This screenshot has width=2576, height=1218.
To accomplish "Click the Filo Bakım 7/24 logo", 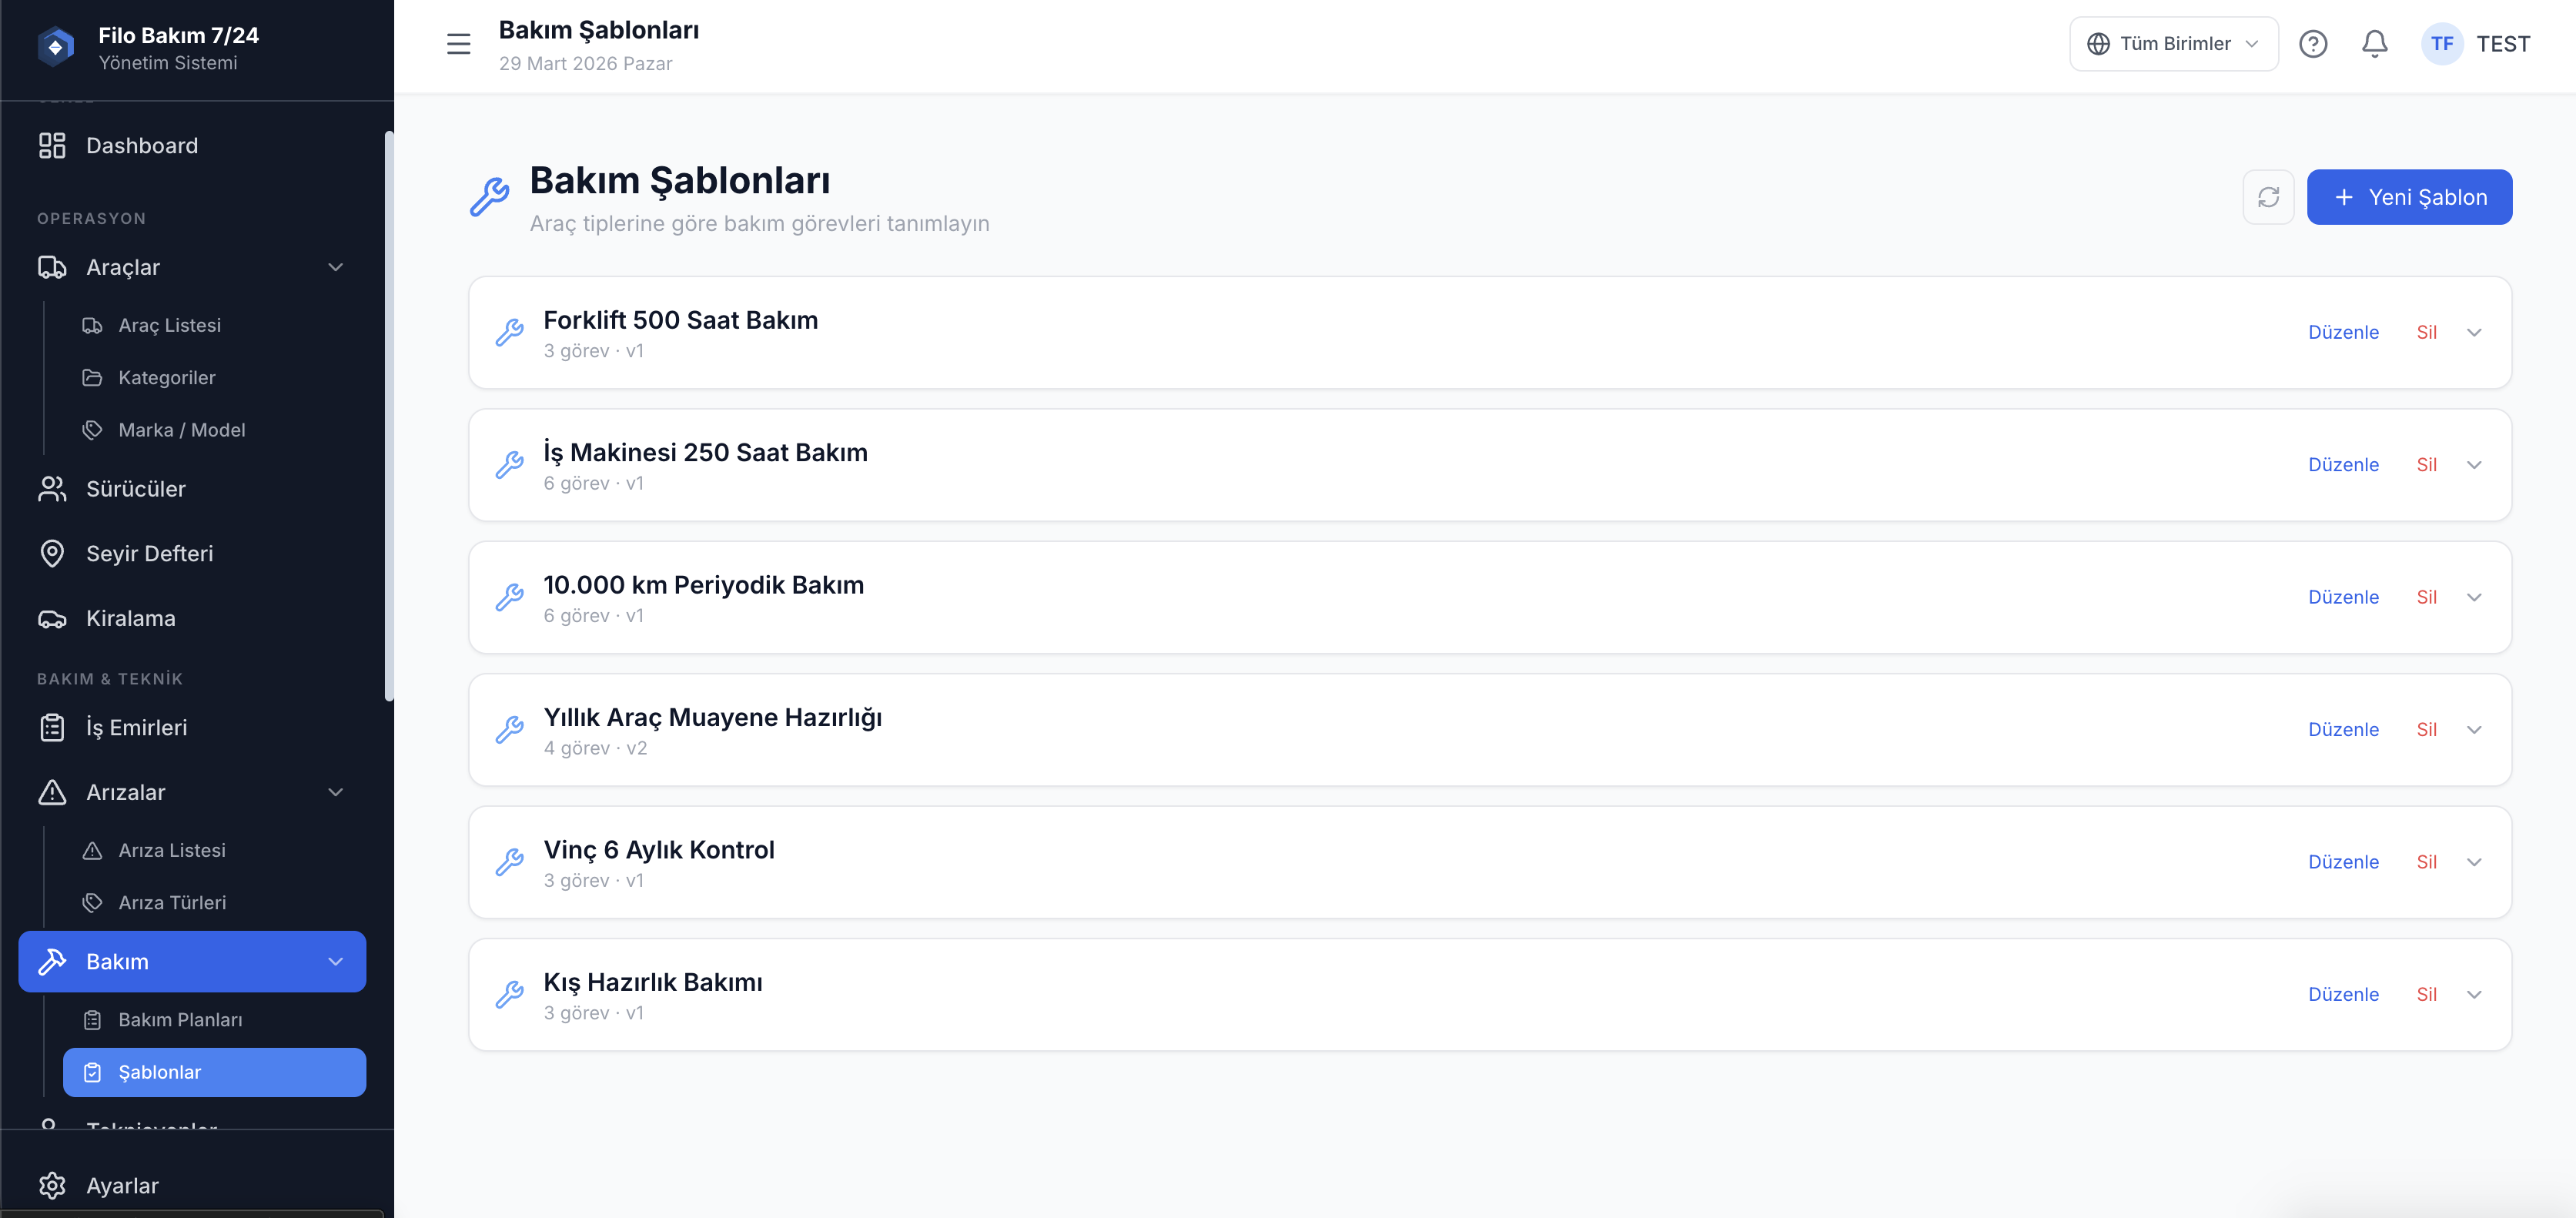I will pos(56,47).
